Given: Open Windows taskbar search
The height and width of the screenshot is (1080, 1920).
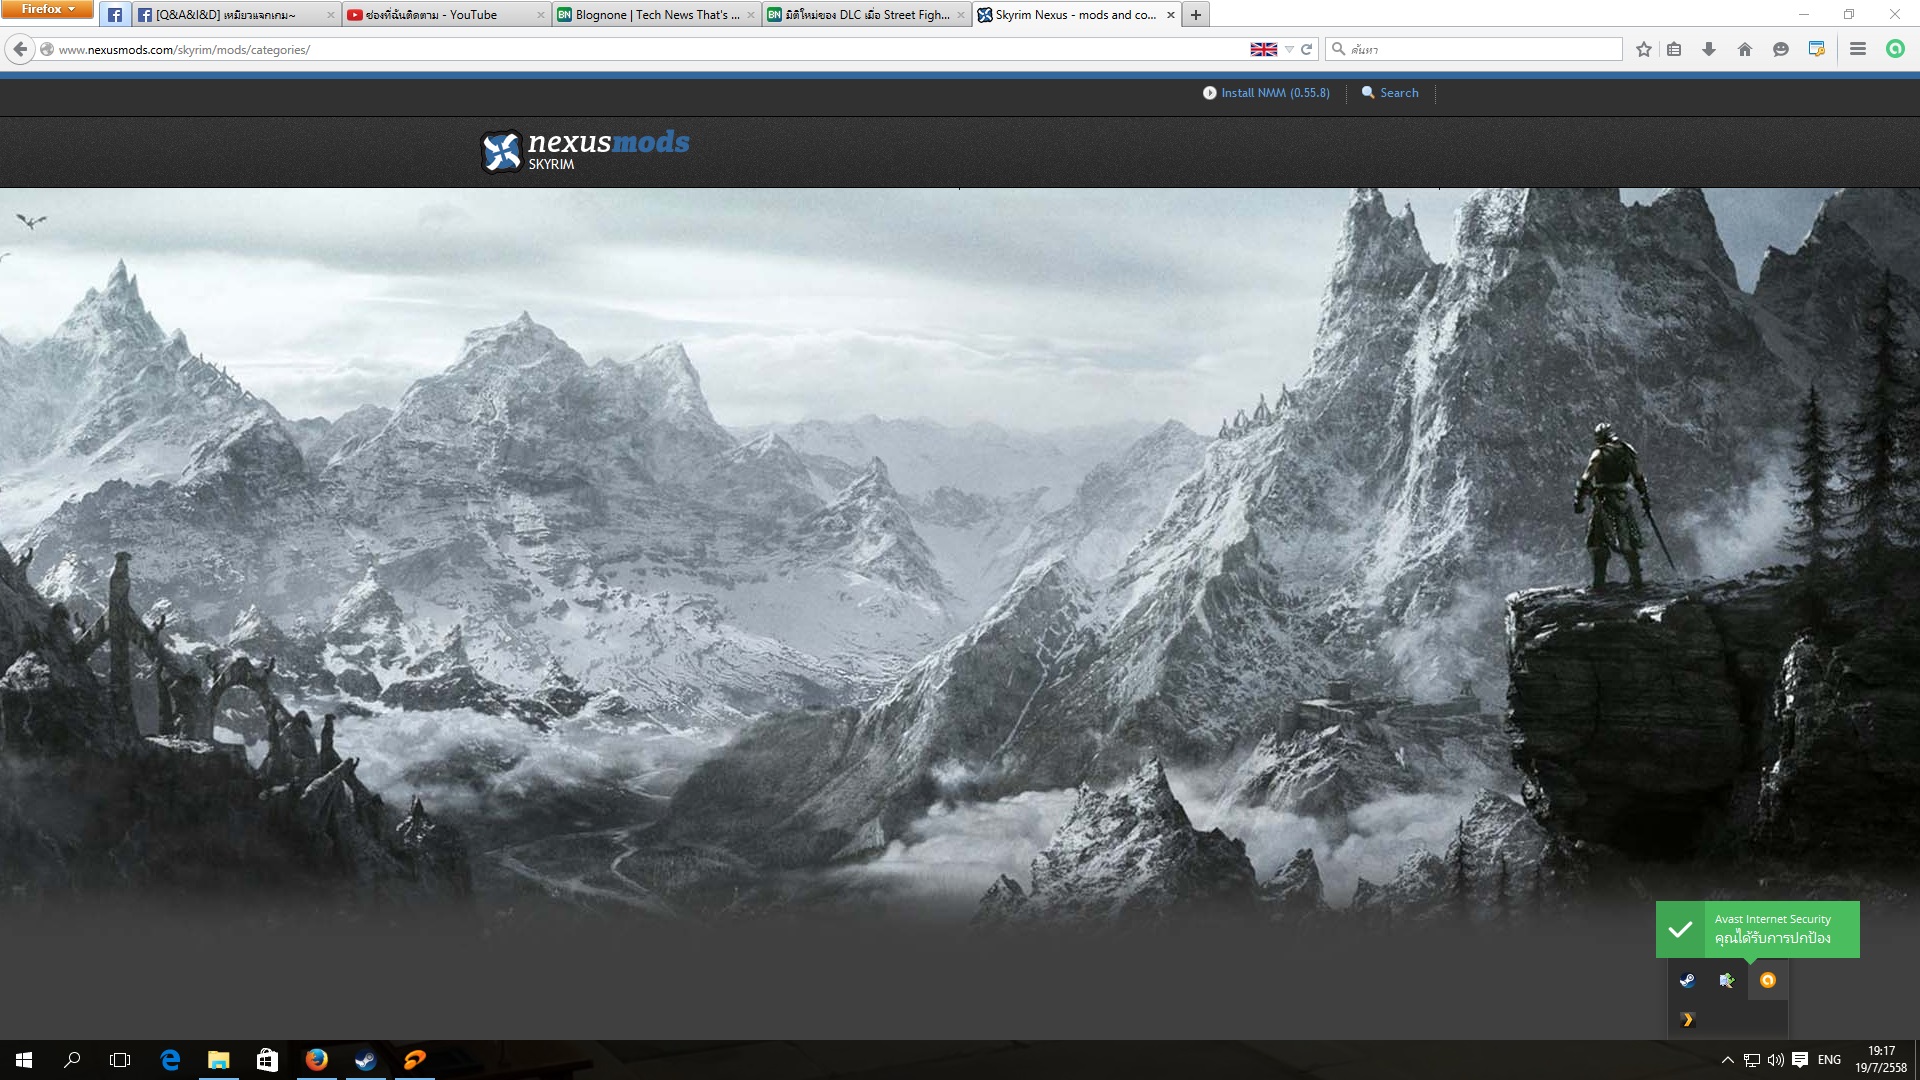Looking at the screenshot, I should 72,1060.
